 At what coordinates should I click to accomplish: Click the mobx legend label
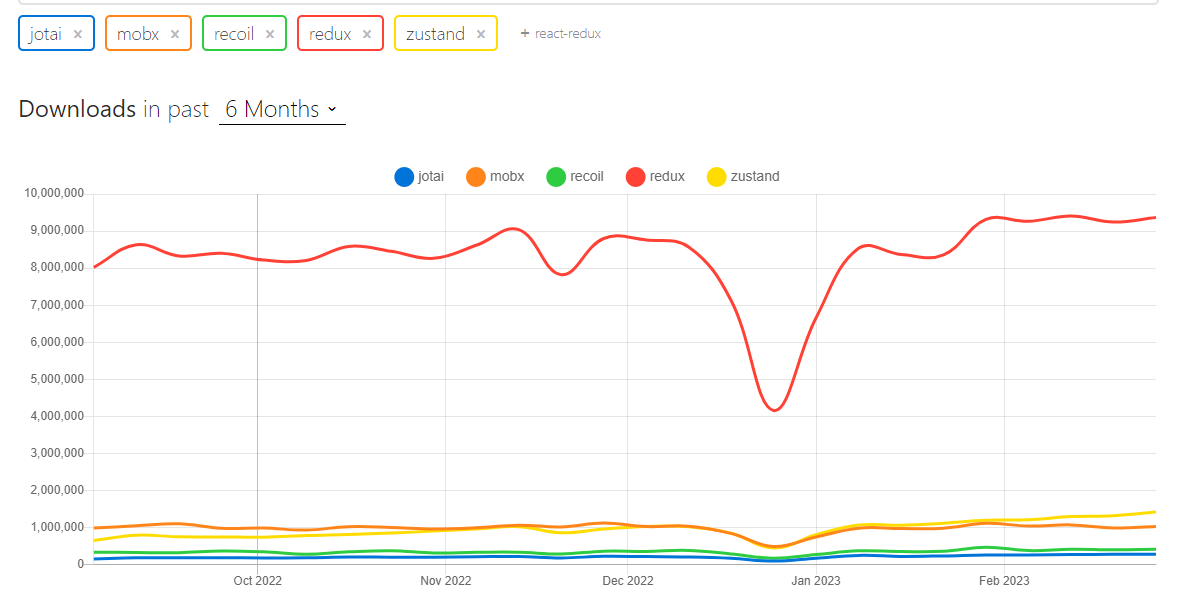click(507, 176)
